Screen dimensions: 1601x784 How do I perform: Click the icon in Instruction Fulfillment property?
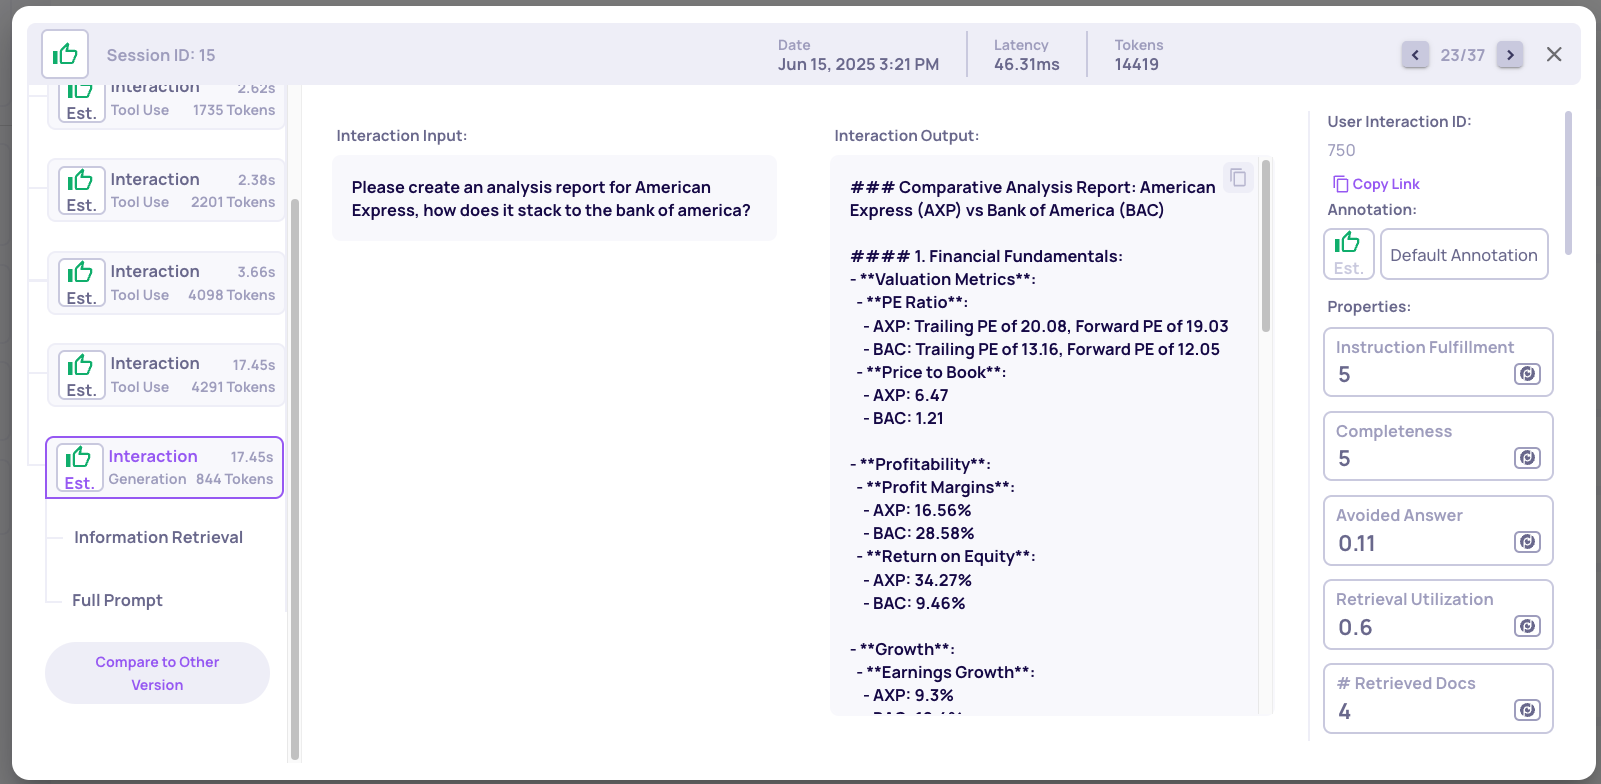1527,374
